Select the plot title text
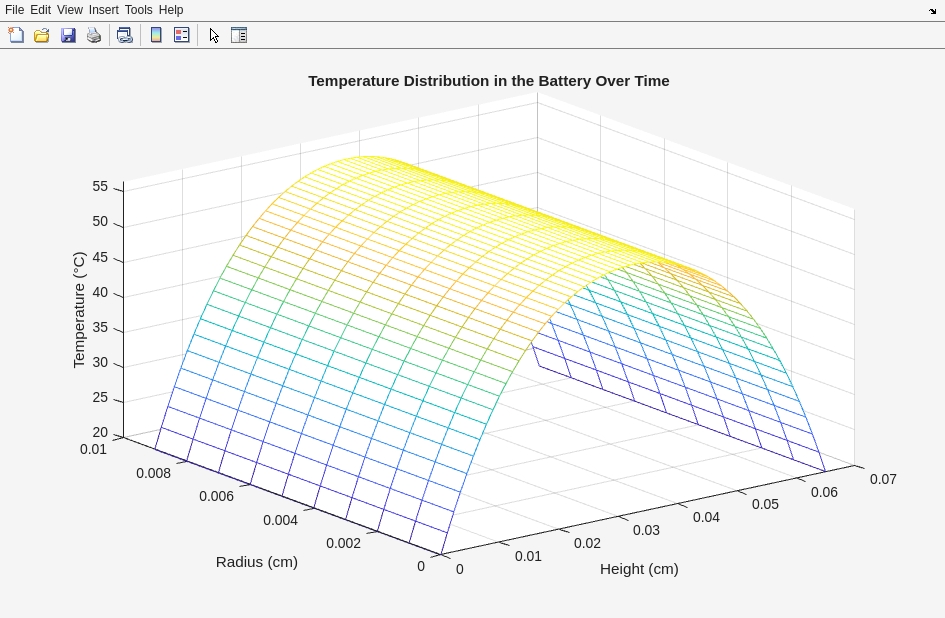The image size is (945, 618). tap(488, 81)
